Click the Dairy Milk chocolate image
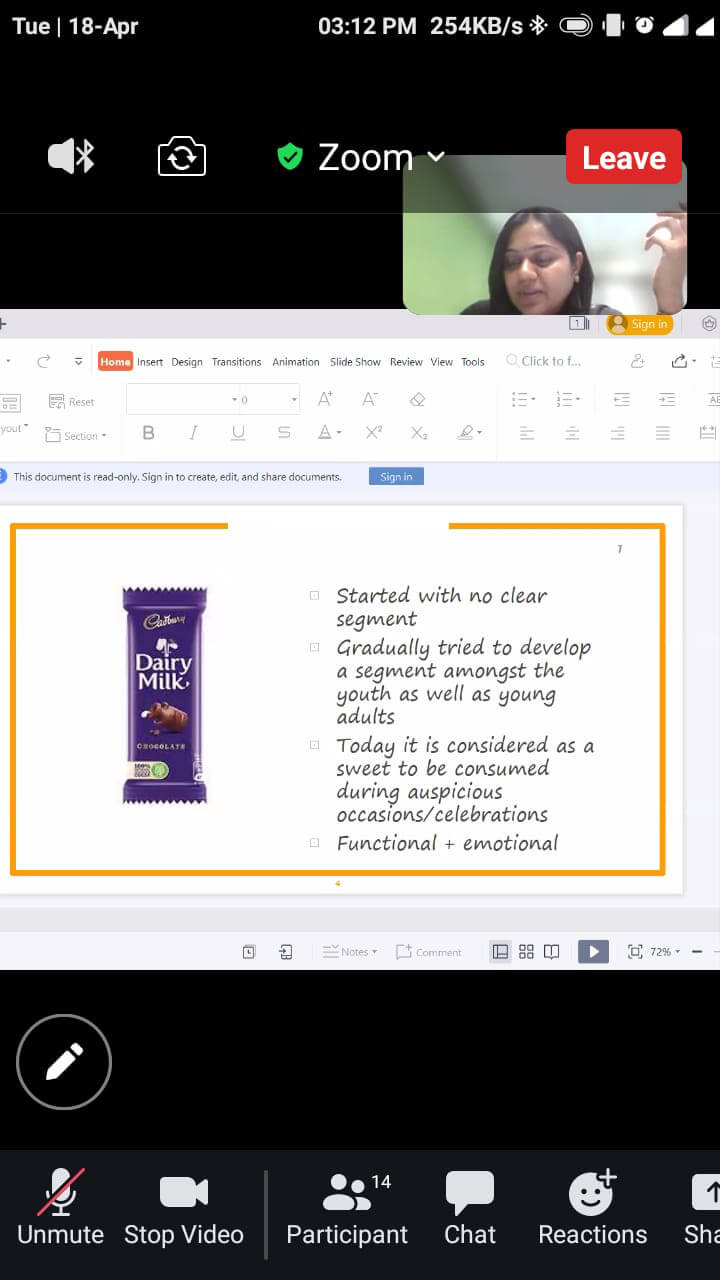Viewport: 720px width, 1280px height. [165, 695]
